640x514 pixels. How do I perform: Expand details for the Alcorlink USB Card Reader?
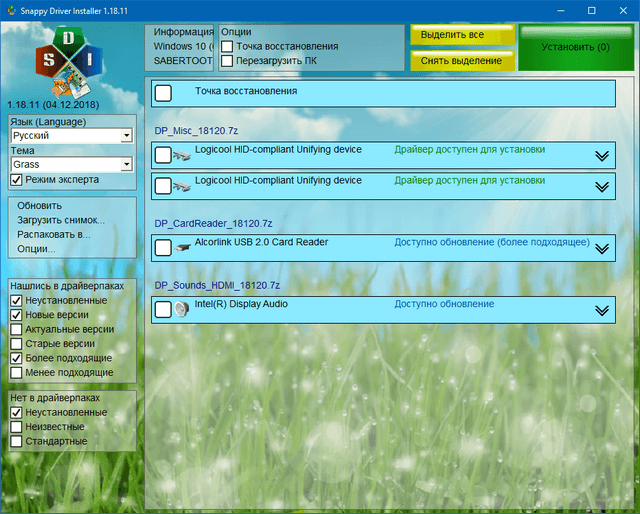click(x=601, y=248)
